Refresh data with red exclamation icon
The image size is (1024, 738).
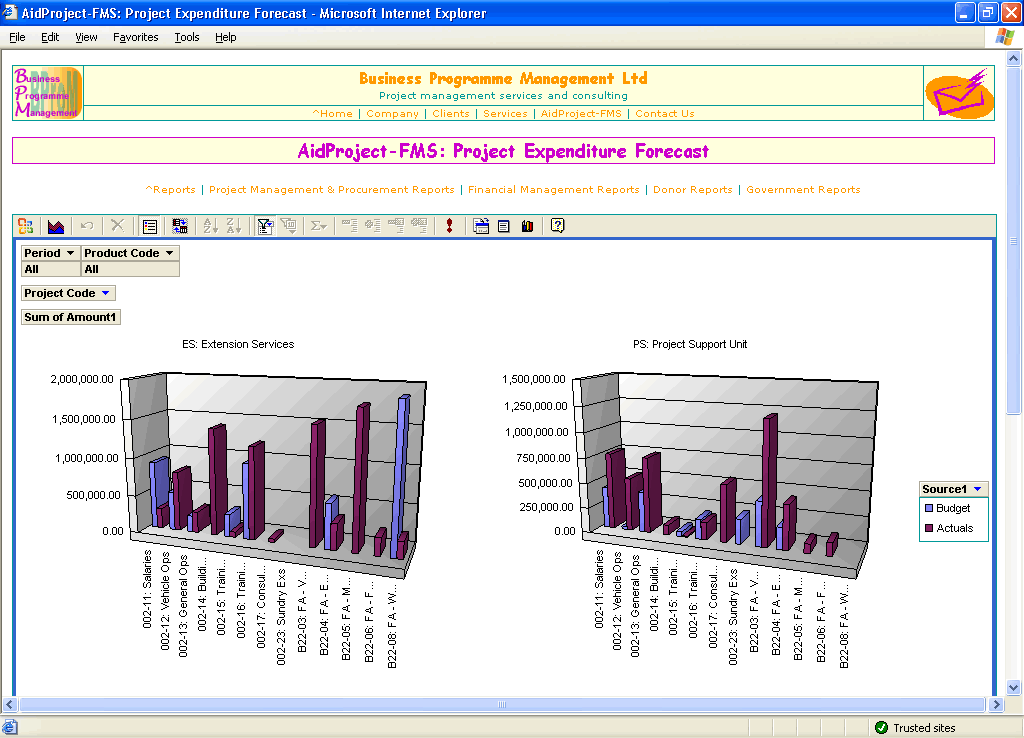[449, 226]
